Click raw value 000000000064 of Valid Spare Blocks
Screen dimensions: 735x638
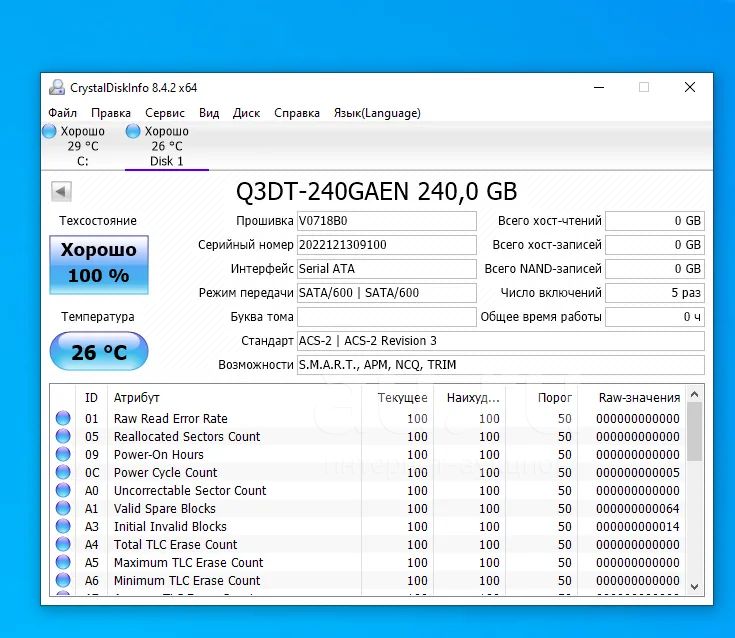tap(638, 509)
